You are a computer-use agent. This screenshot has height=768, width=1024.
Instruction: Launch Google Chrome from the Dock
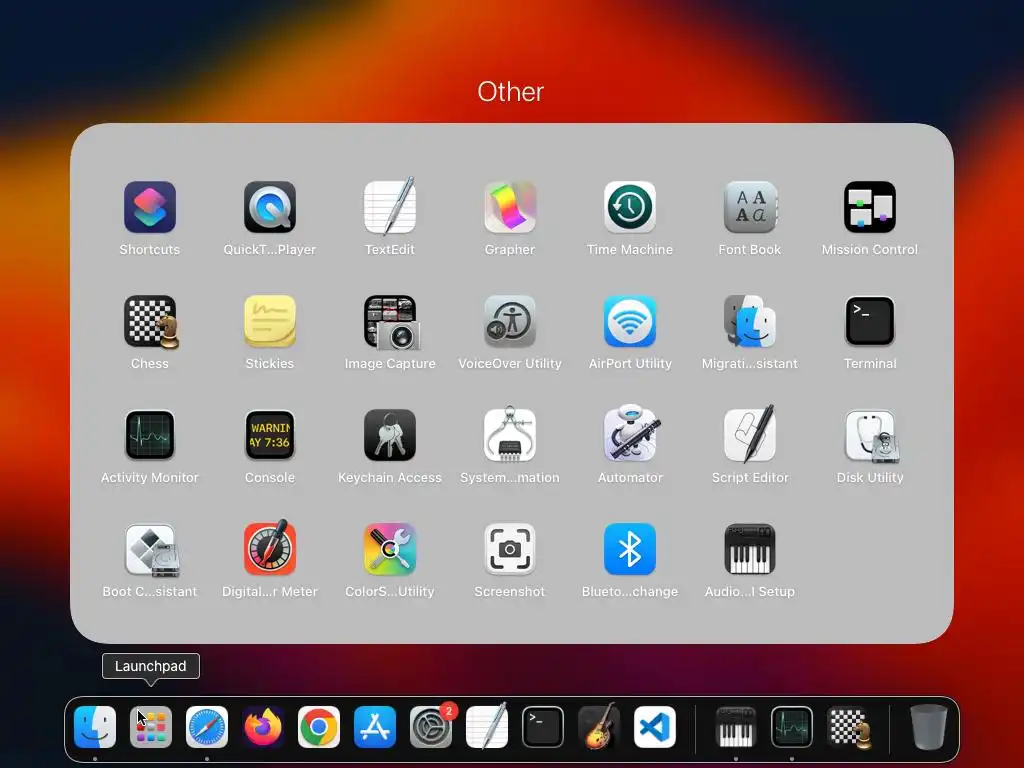pyautogui.click(x=319, y=727)
